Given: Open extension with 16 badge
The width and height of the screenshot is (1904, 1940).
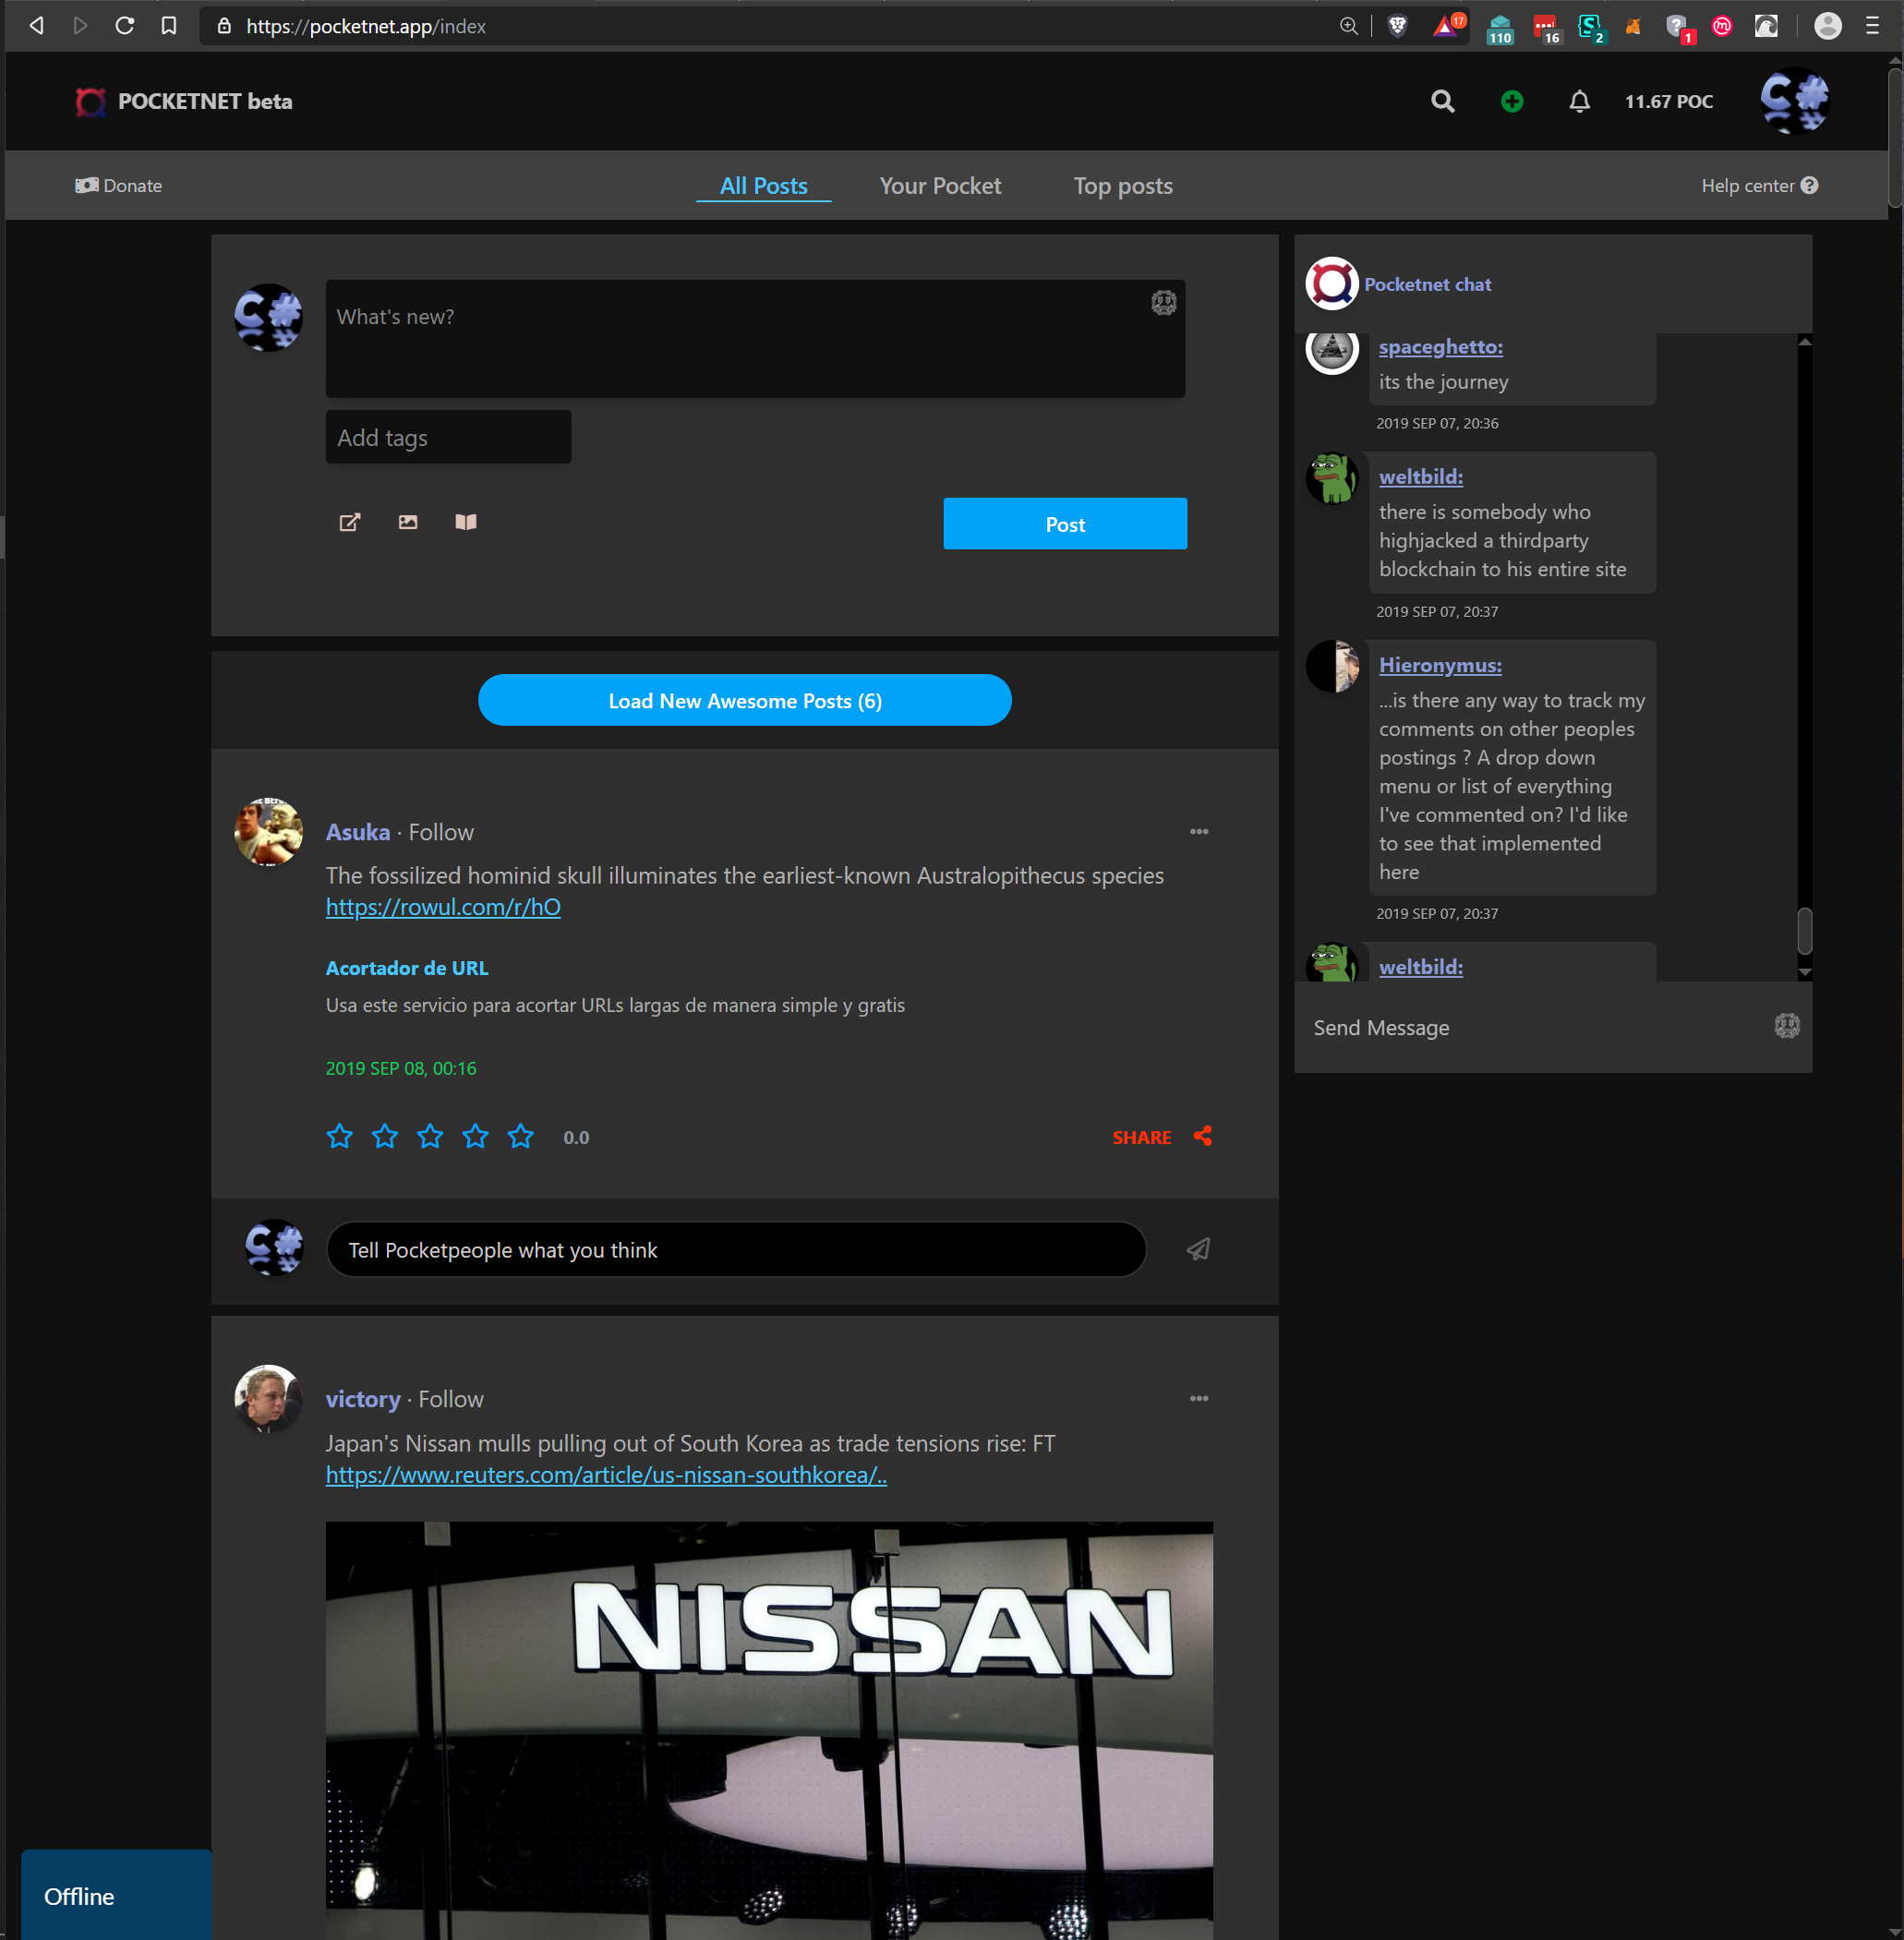Looking at the screenshot, I should (1546, 29).
